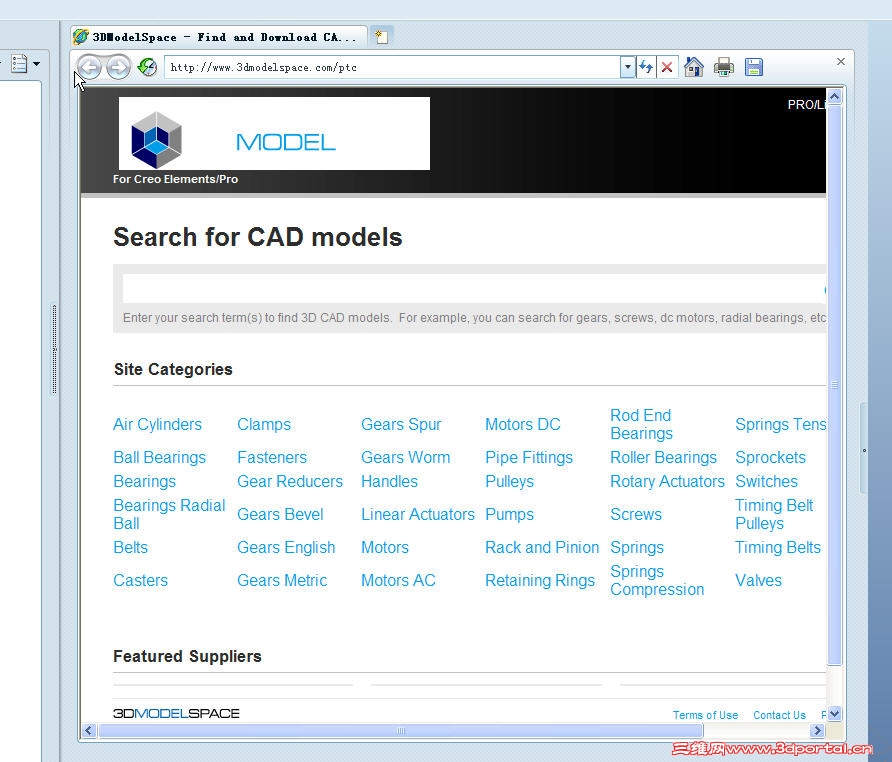Open Air Cylinders category
The height and width of the screenshot is (762, 892).
pyautogui.click(x=158, y=425)
